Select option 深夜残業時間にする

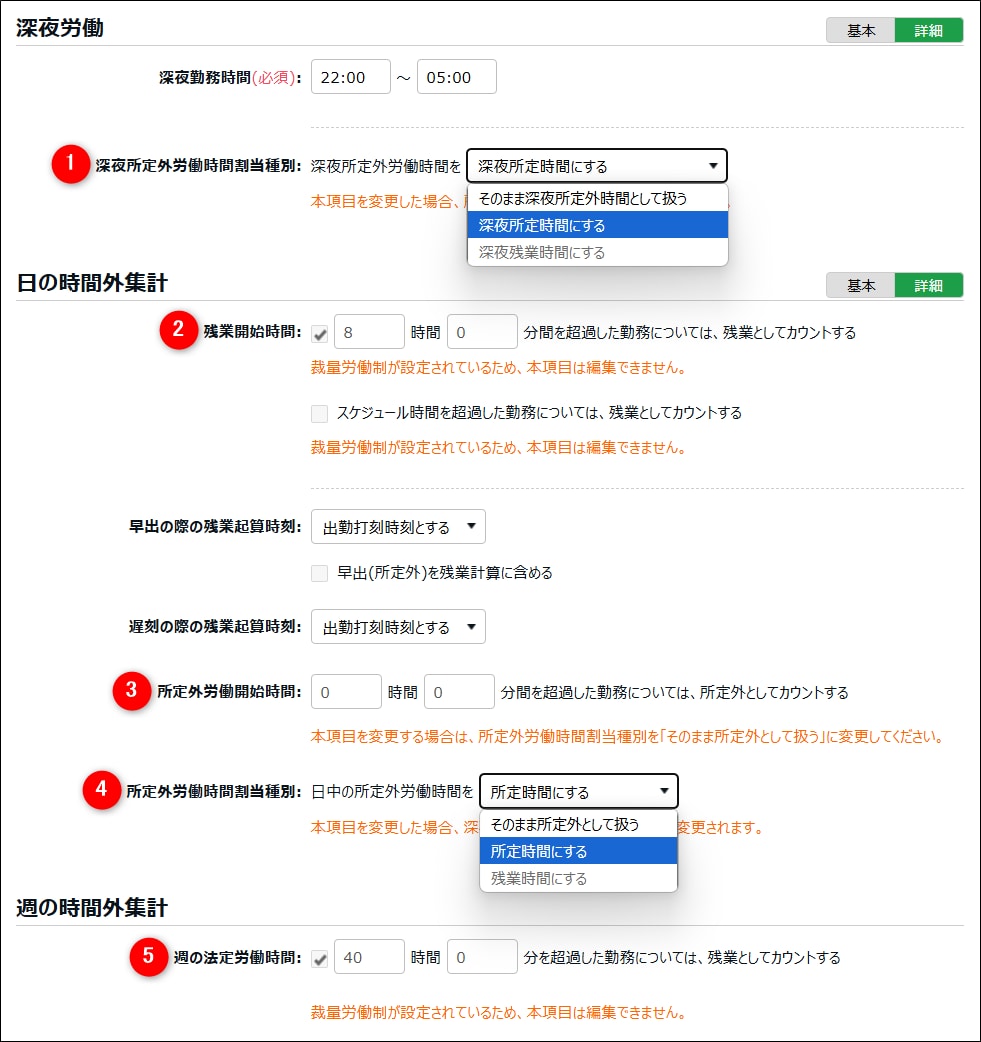[x=598, y=253]
